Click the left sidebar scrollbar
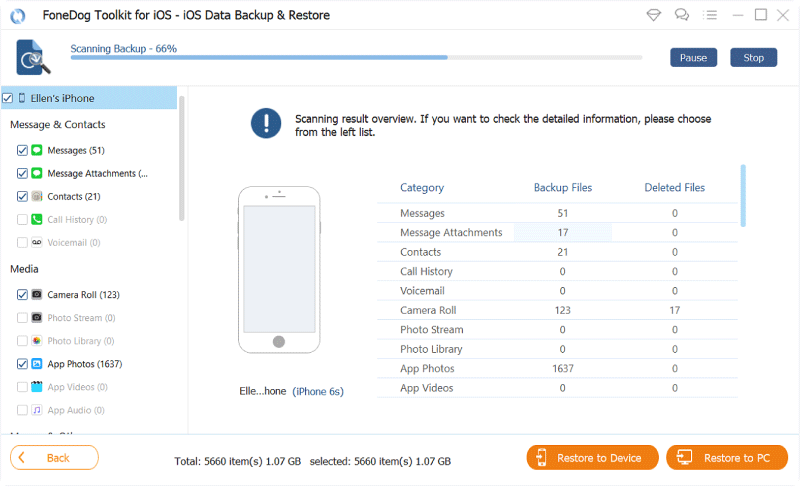 click(182, 158)
